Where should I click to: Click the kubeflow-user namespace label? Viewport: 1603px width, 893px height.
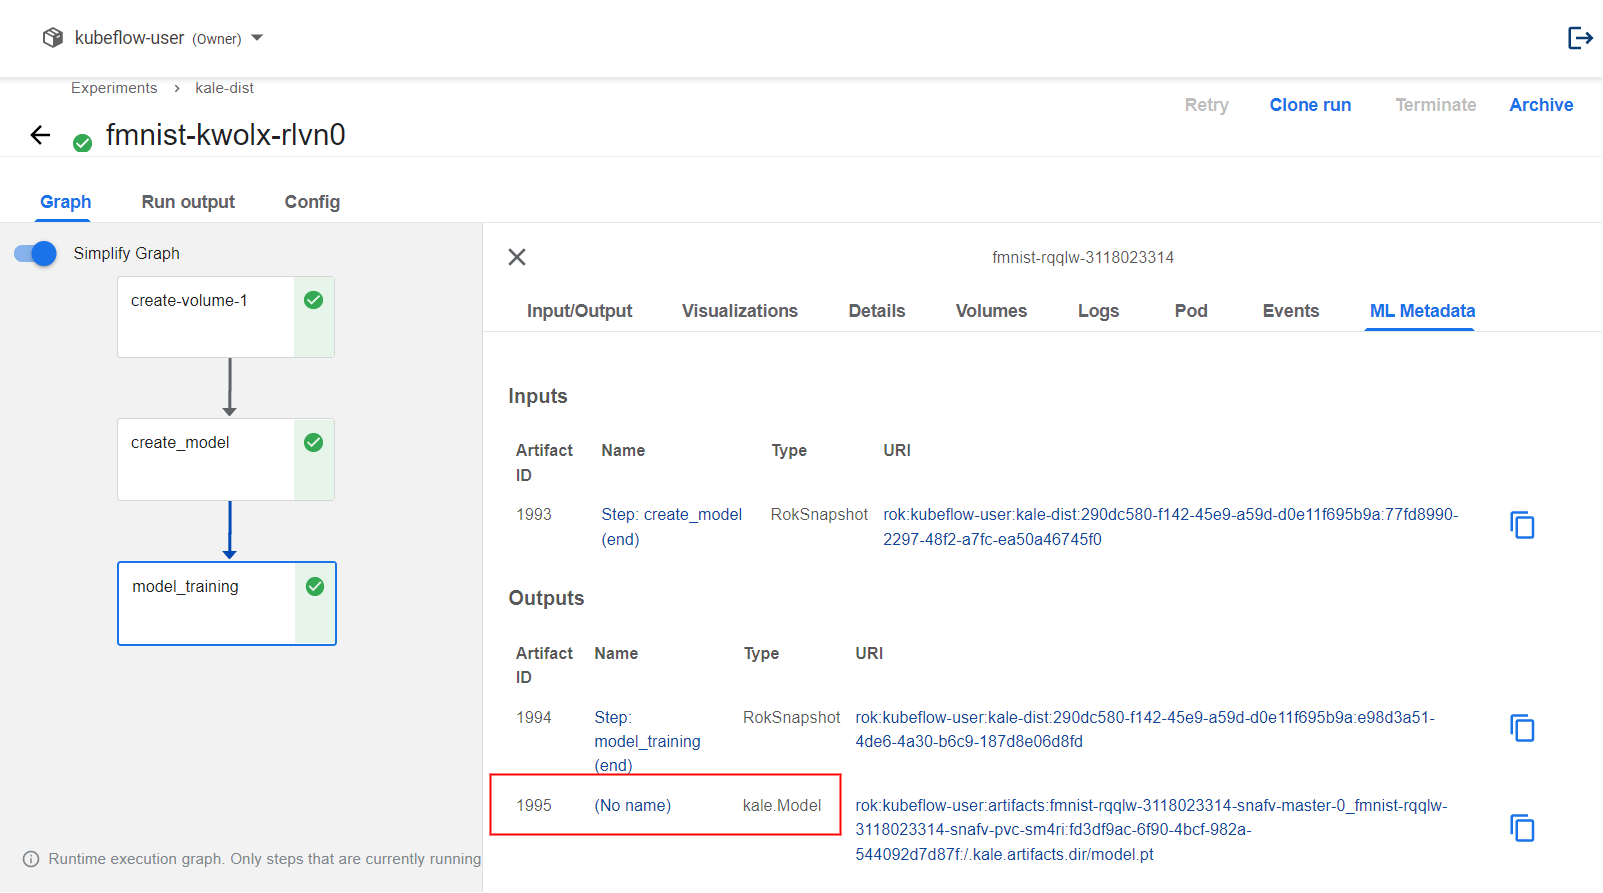[129, 38]
